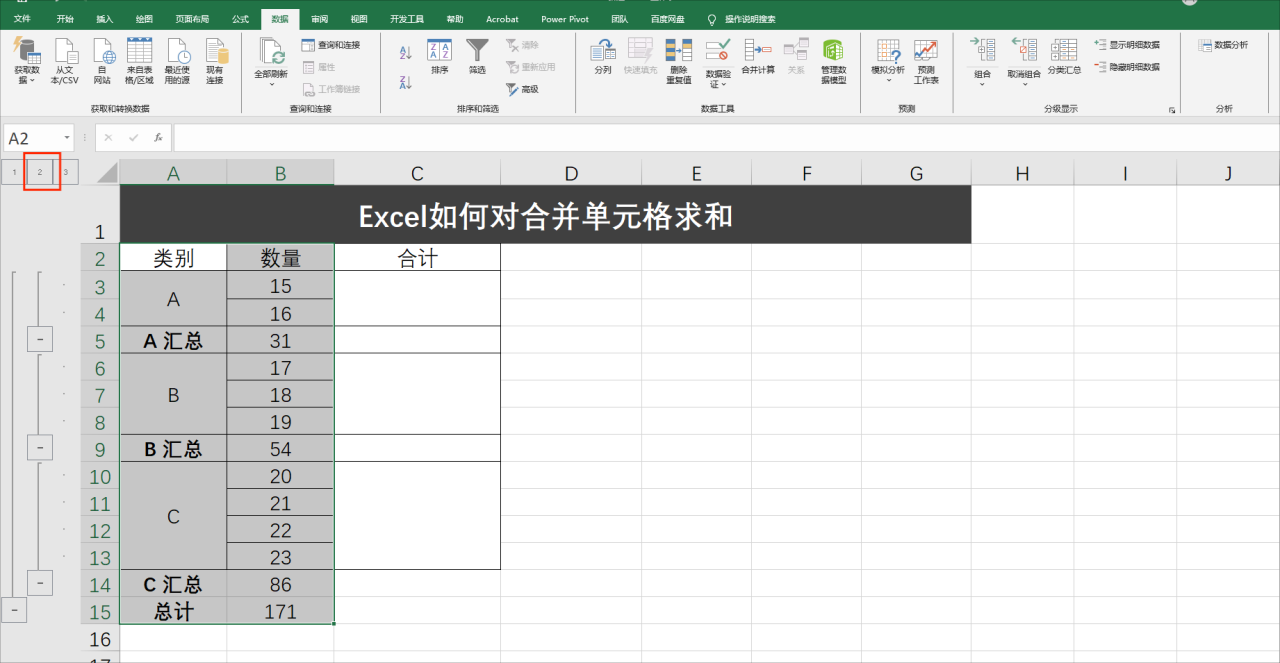Show outline level 1
The height and width of the screenshot is (663, 1280).
[14, 173]
